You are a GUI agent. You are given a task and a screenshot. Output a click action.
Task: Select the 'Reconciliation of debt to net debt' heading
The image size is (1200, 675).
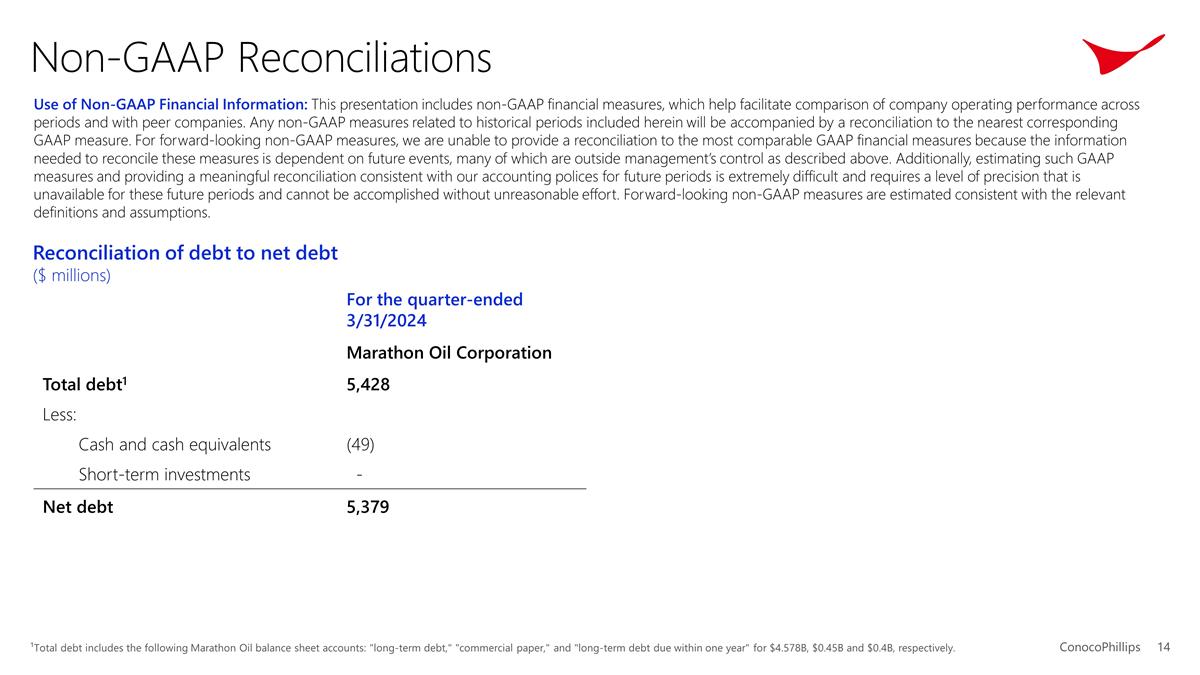[x=185, y=253]
